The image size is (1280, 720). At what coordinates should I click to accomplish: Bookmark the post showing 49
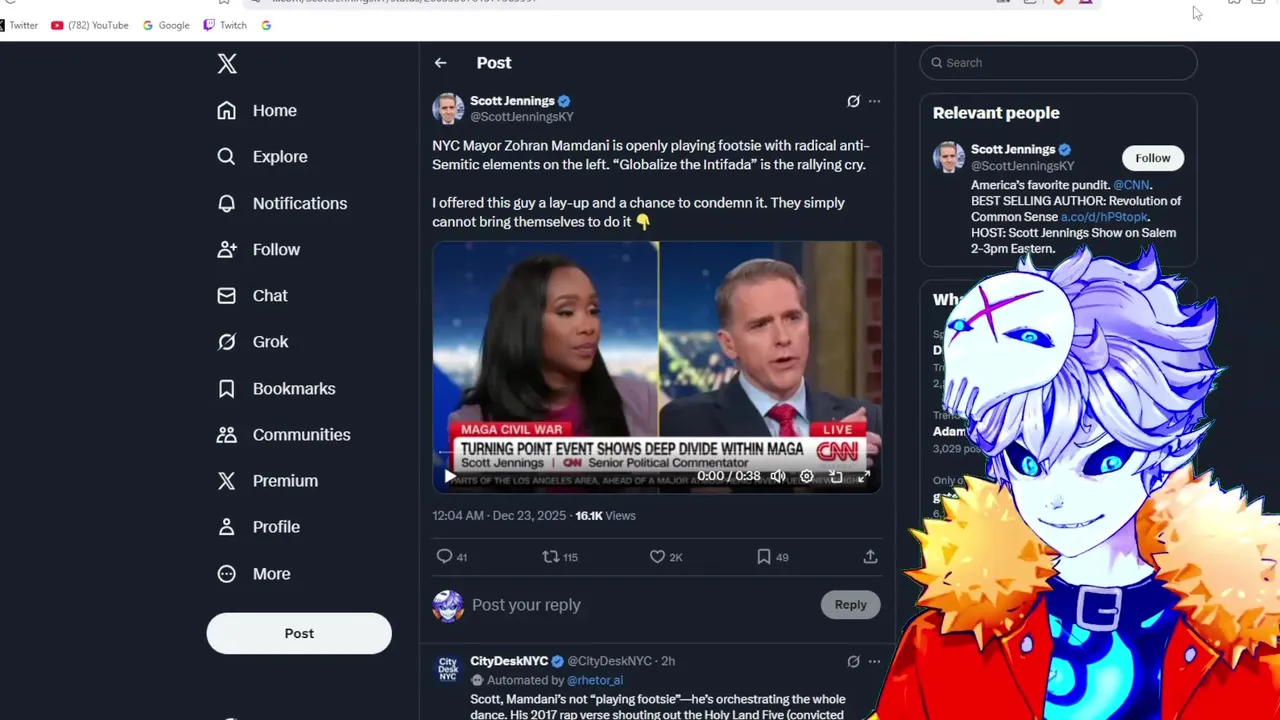772,557
